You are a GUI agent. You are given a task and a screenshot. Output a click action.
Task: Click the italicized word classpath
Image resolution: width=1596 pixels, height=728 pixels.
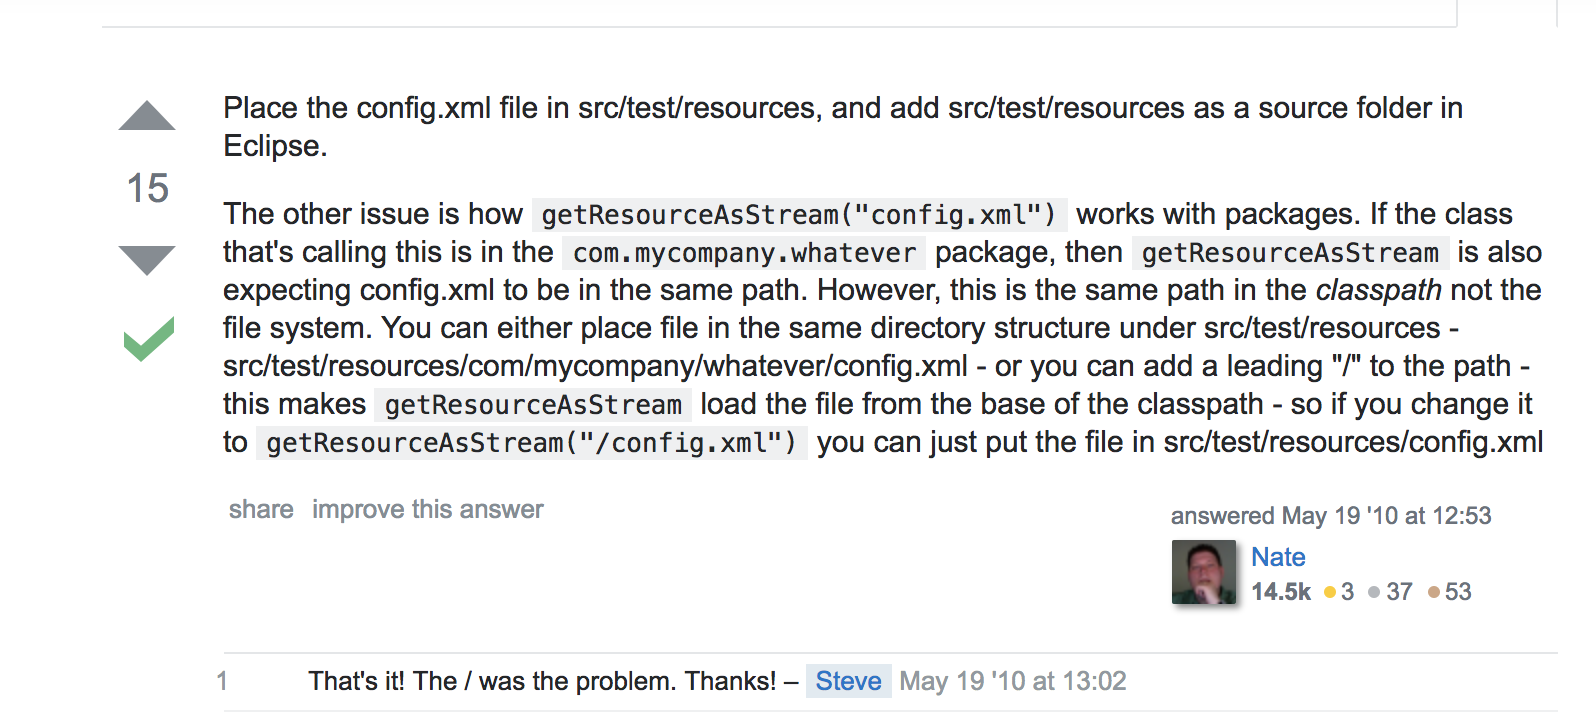(1378, 290)
